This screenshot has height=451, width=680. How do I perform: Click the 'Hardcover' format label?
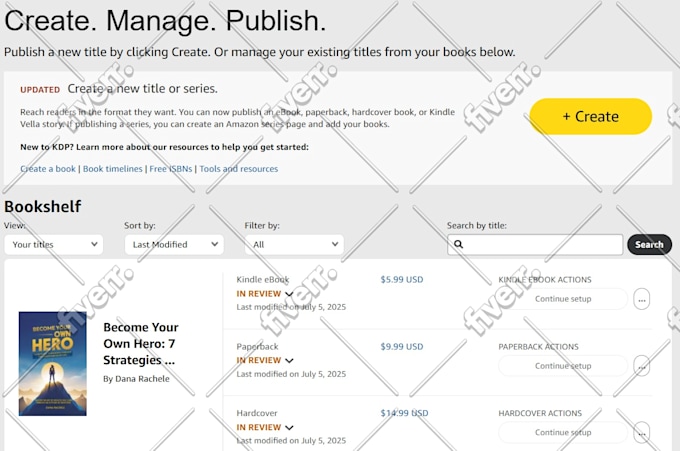pos(257,413)
